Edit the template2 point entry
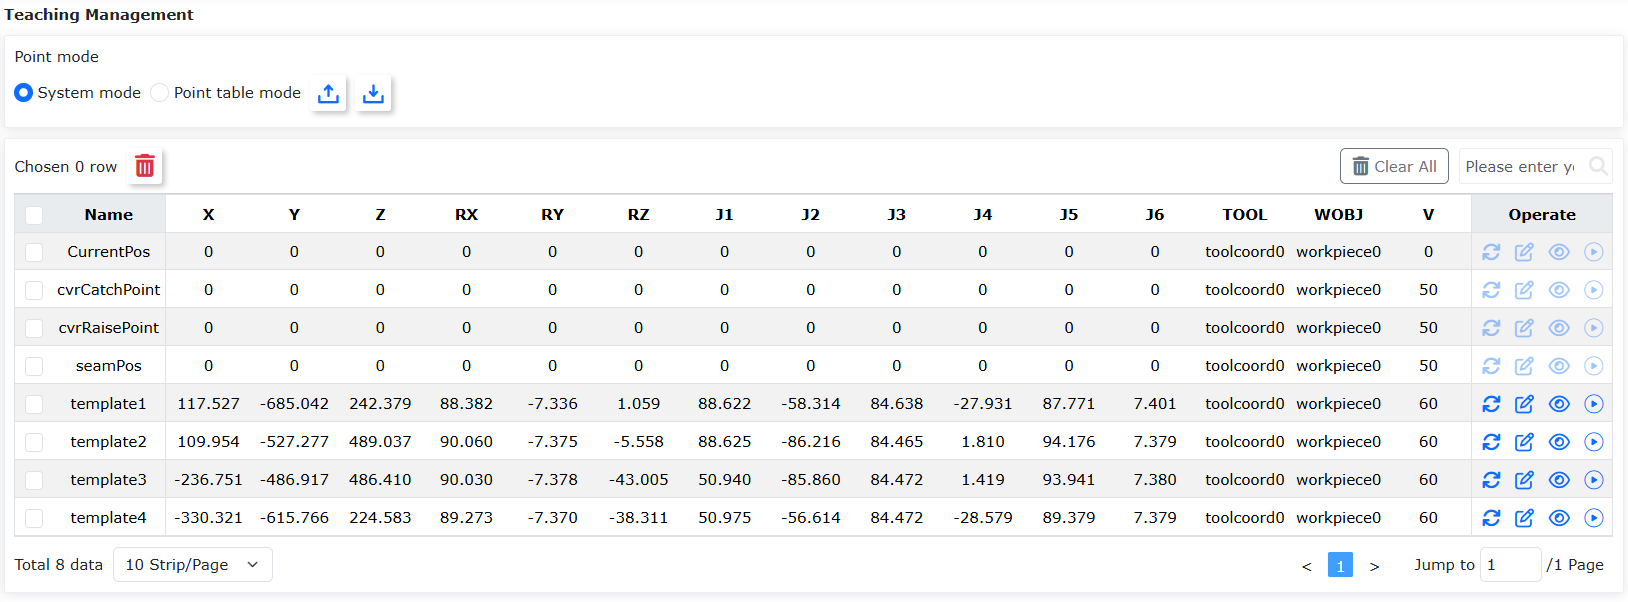 [x=1524, y=442]
